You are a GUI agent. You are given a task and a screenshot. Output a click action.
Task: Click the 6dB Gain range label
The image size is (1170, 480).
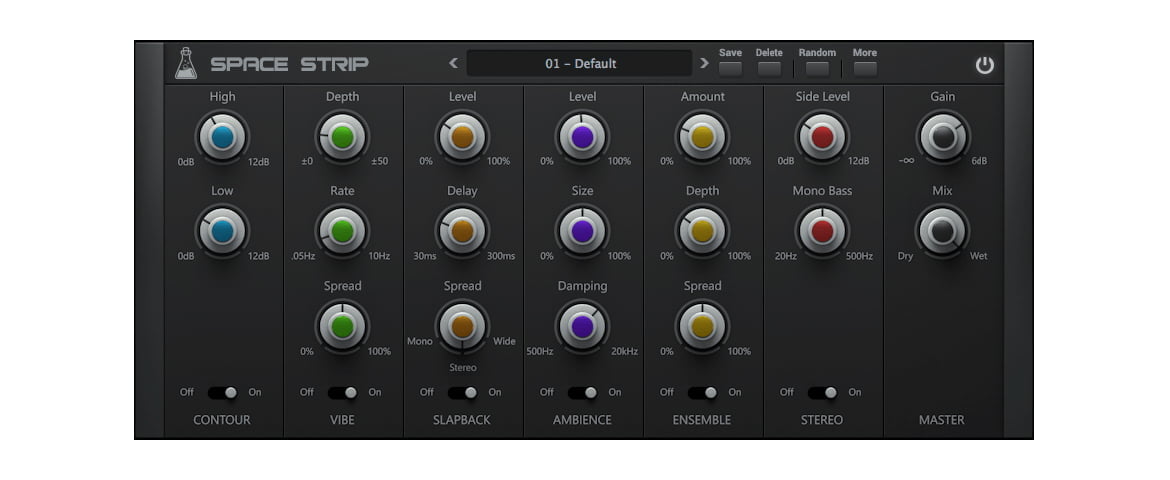pyautogui.click(x=979, y=161)
